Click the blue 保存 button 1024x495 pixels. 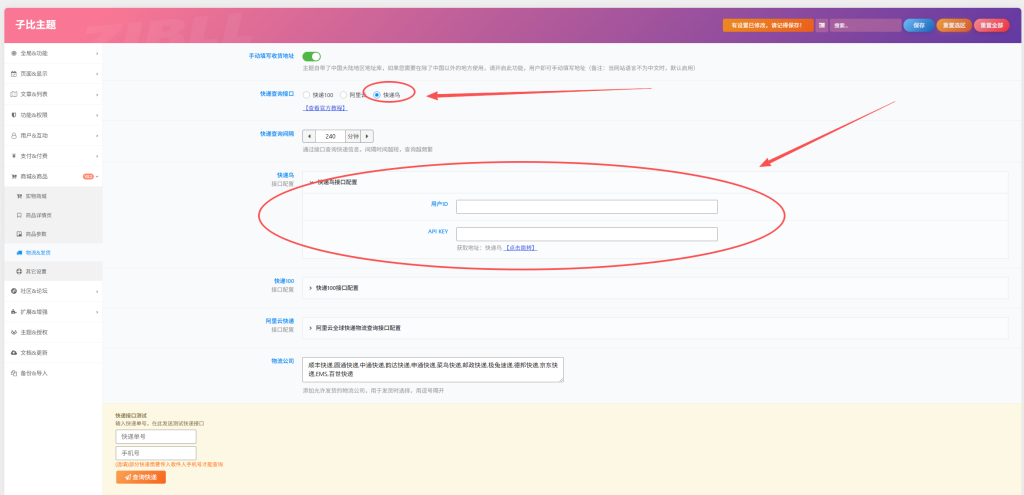[x=919, y=25]
